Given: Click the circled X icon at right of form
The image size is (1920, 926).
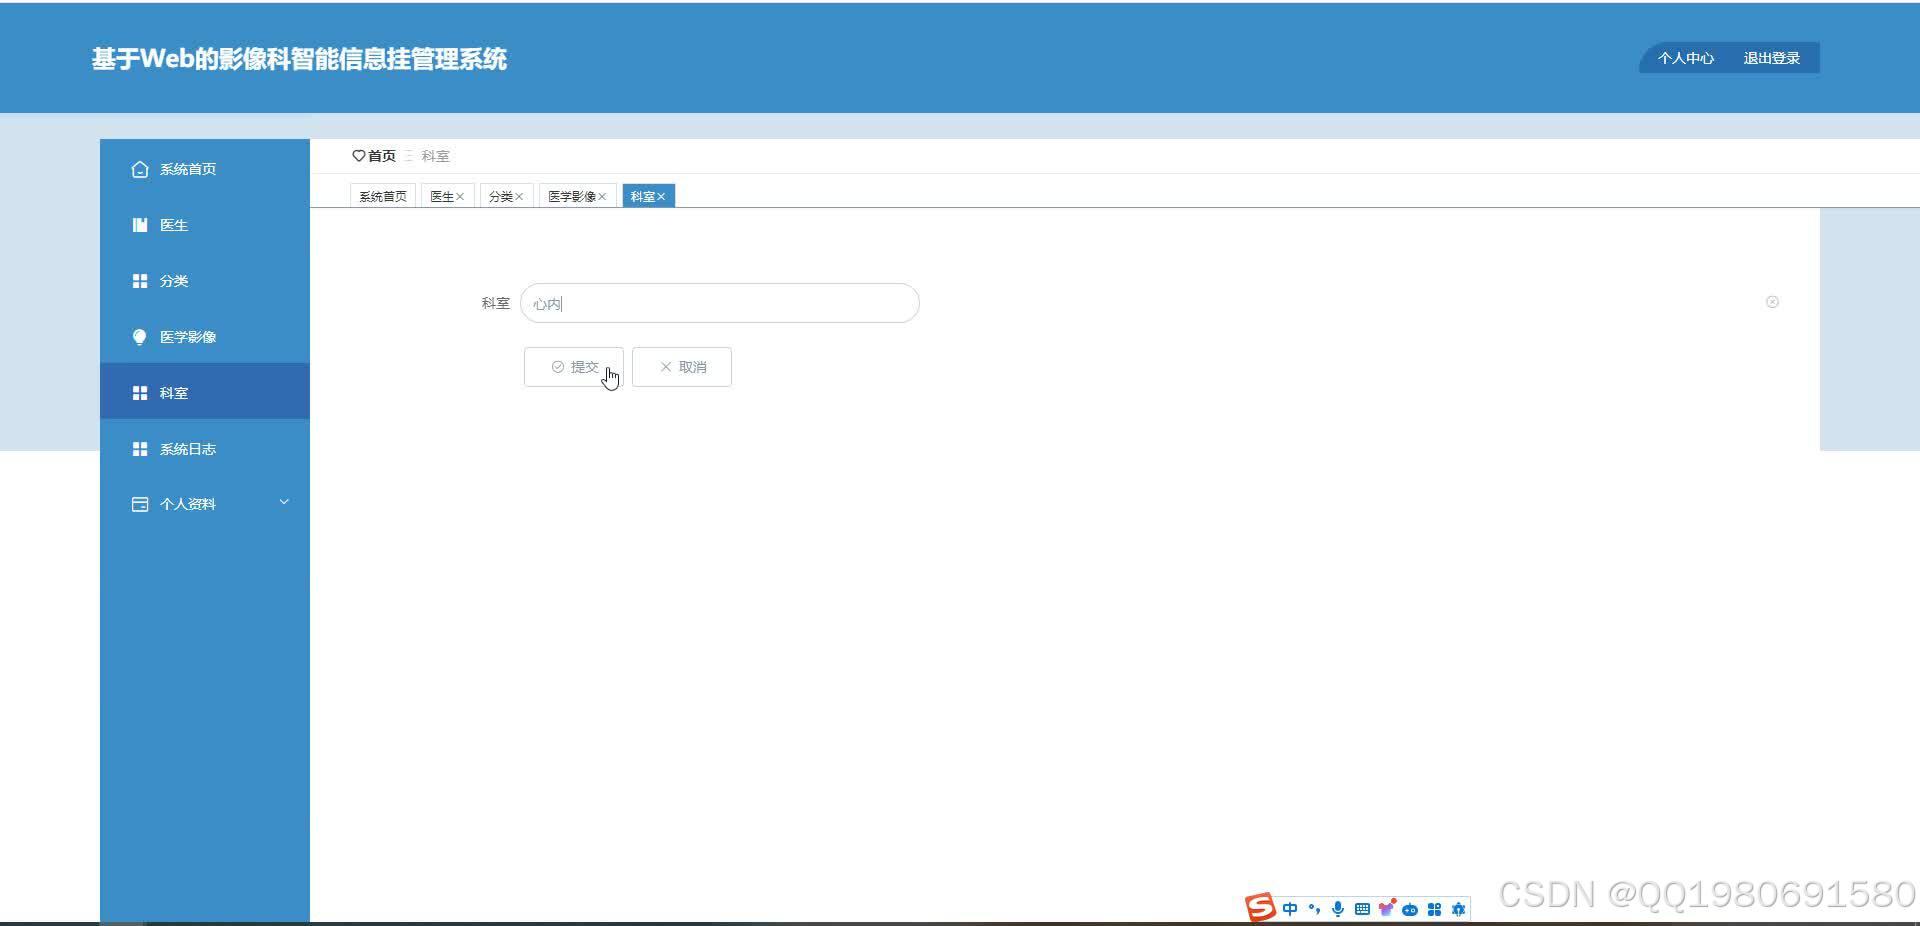Looking at the screenshot, I should click(x=1772, y=302).
